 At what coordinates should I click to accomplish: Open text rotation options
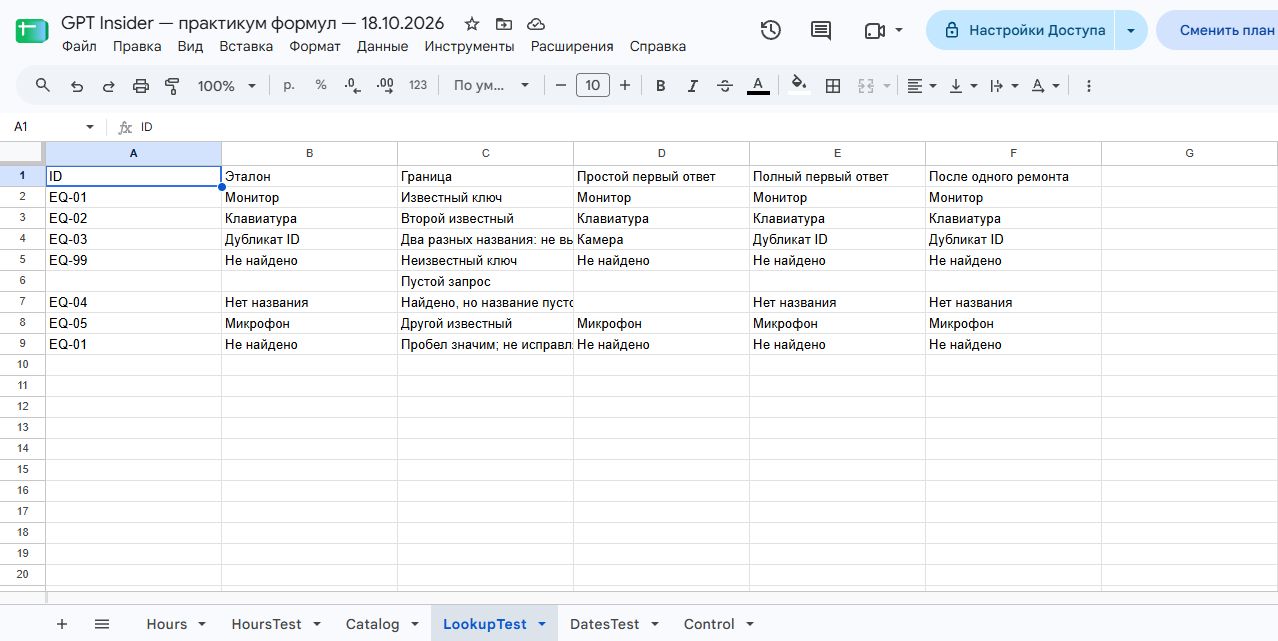tap(1045, 86)
